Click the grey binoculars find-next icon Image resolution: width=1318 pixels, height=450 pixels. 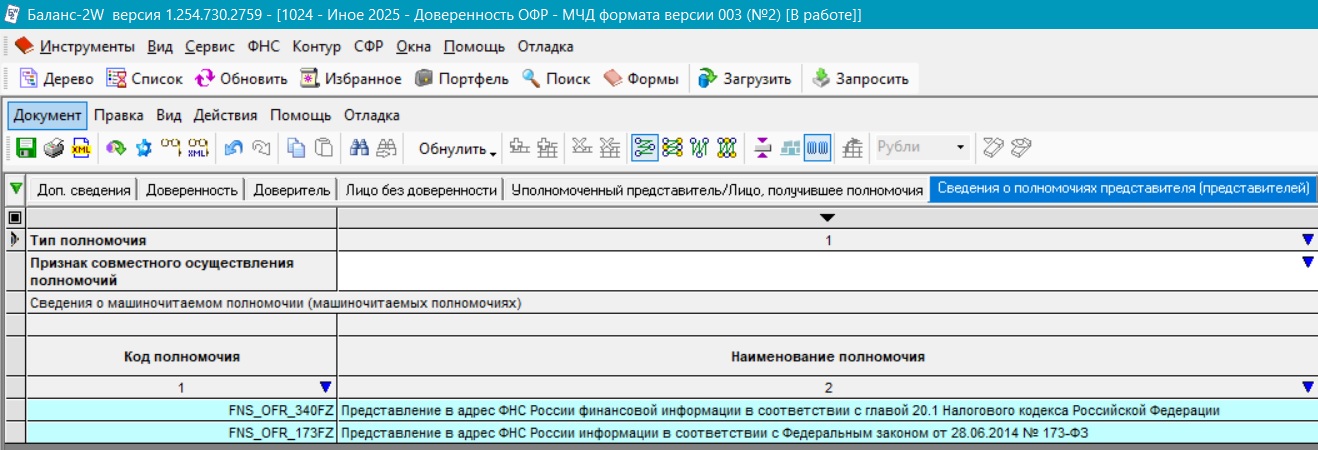point(386,148)
